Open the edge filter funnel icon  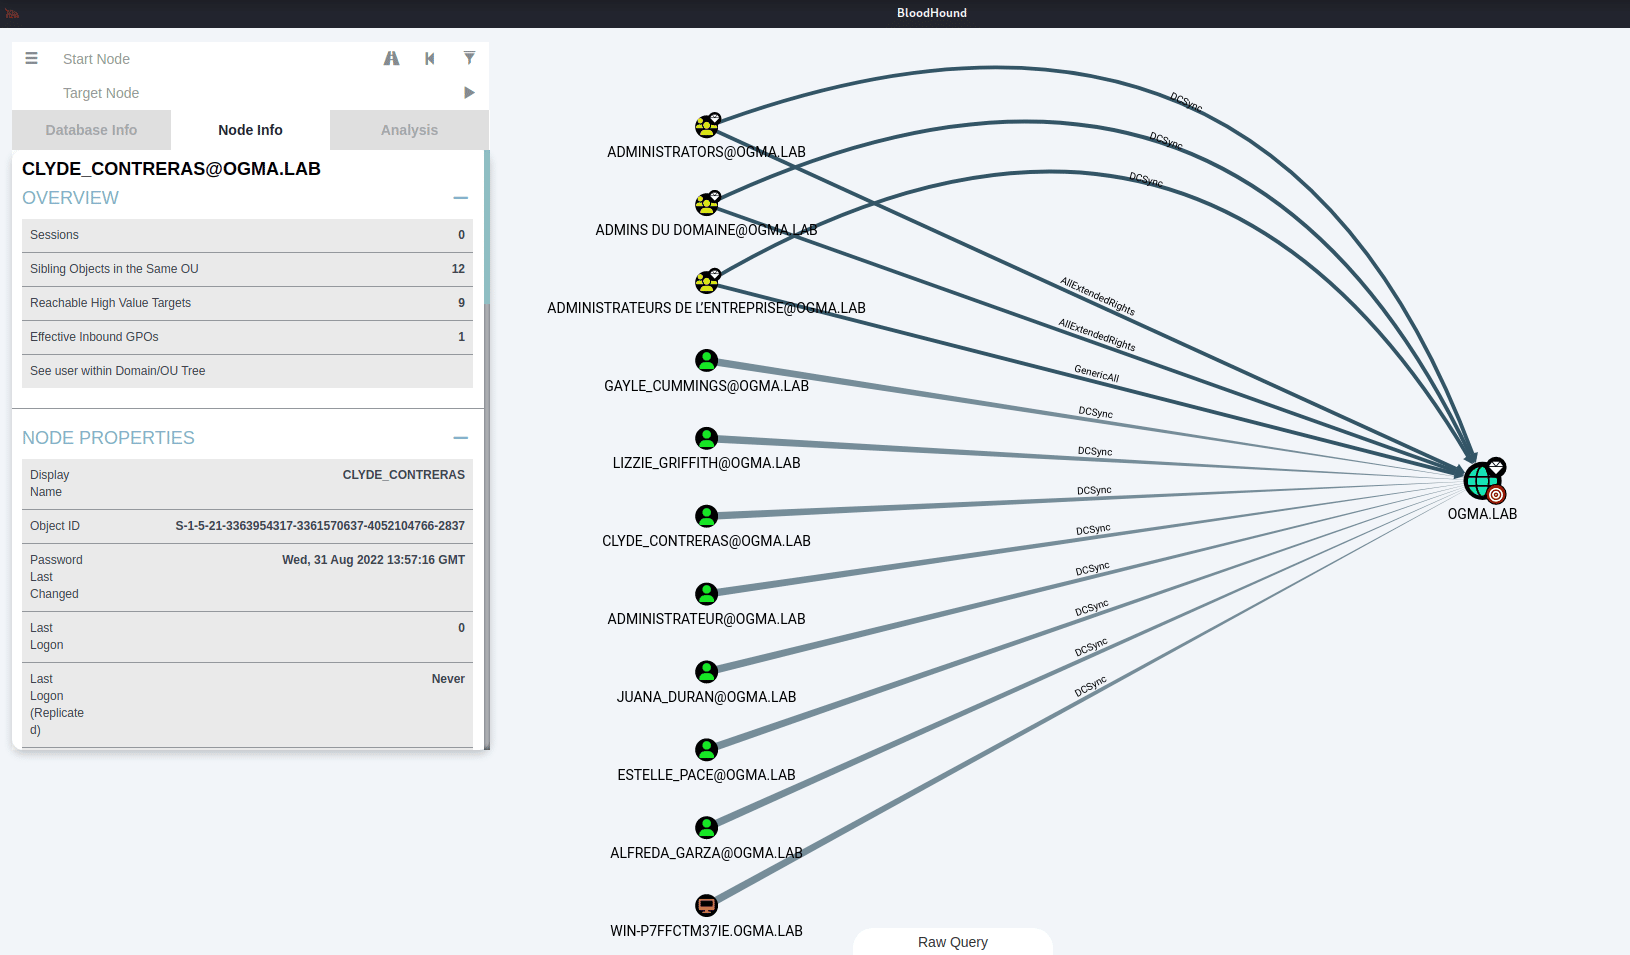pyautogui.click(x=469, y=58)
